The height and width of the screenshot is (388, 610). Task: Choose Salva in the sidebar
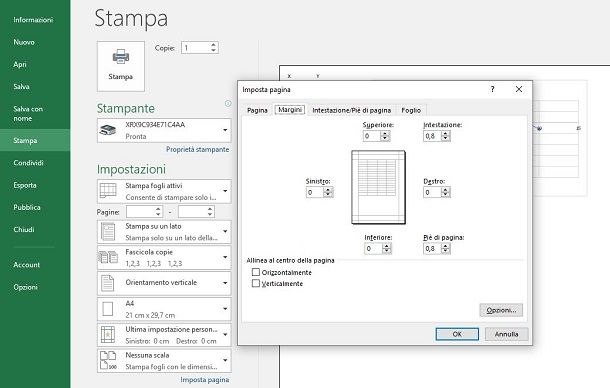(21, 86)
